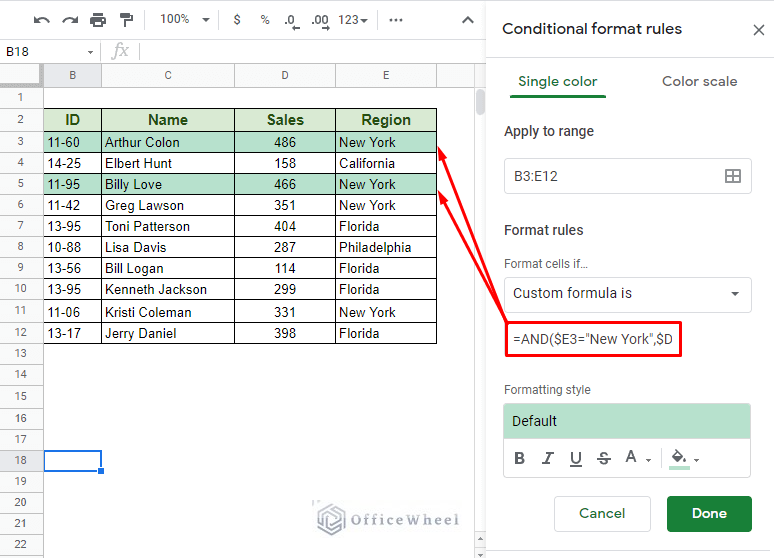
Task: Click the Undo arrow icon
Action: [x=41, y=20]
